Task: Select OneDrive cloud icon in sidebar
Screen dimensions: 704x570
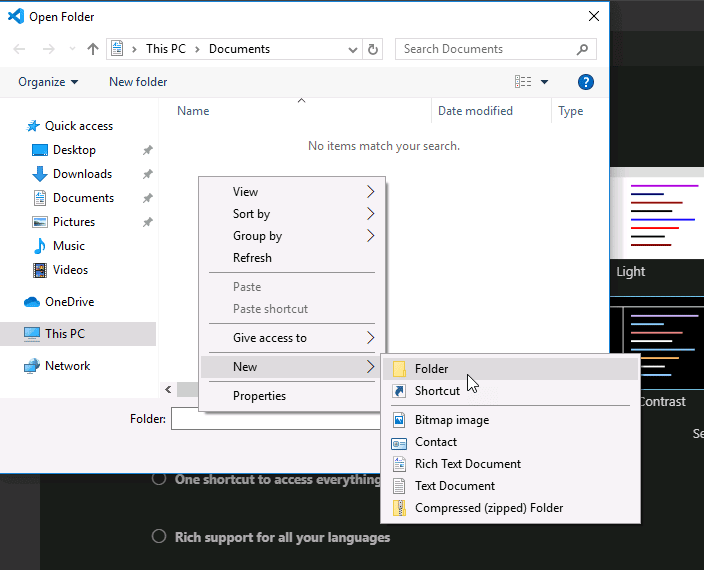Action: click(32, 302)
